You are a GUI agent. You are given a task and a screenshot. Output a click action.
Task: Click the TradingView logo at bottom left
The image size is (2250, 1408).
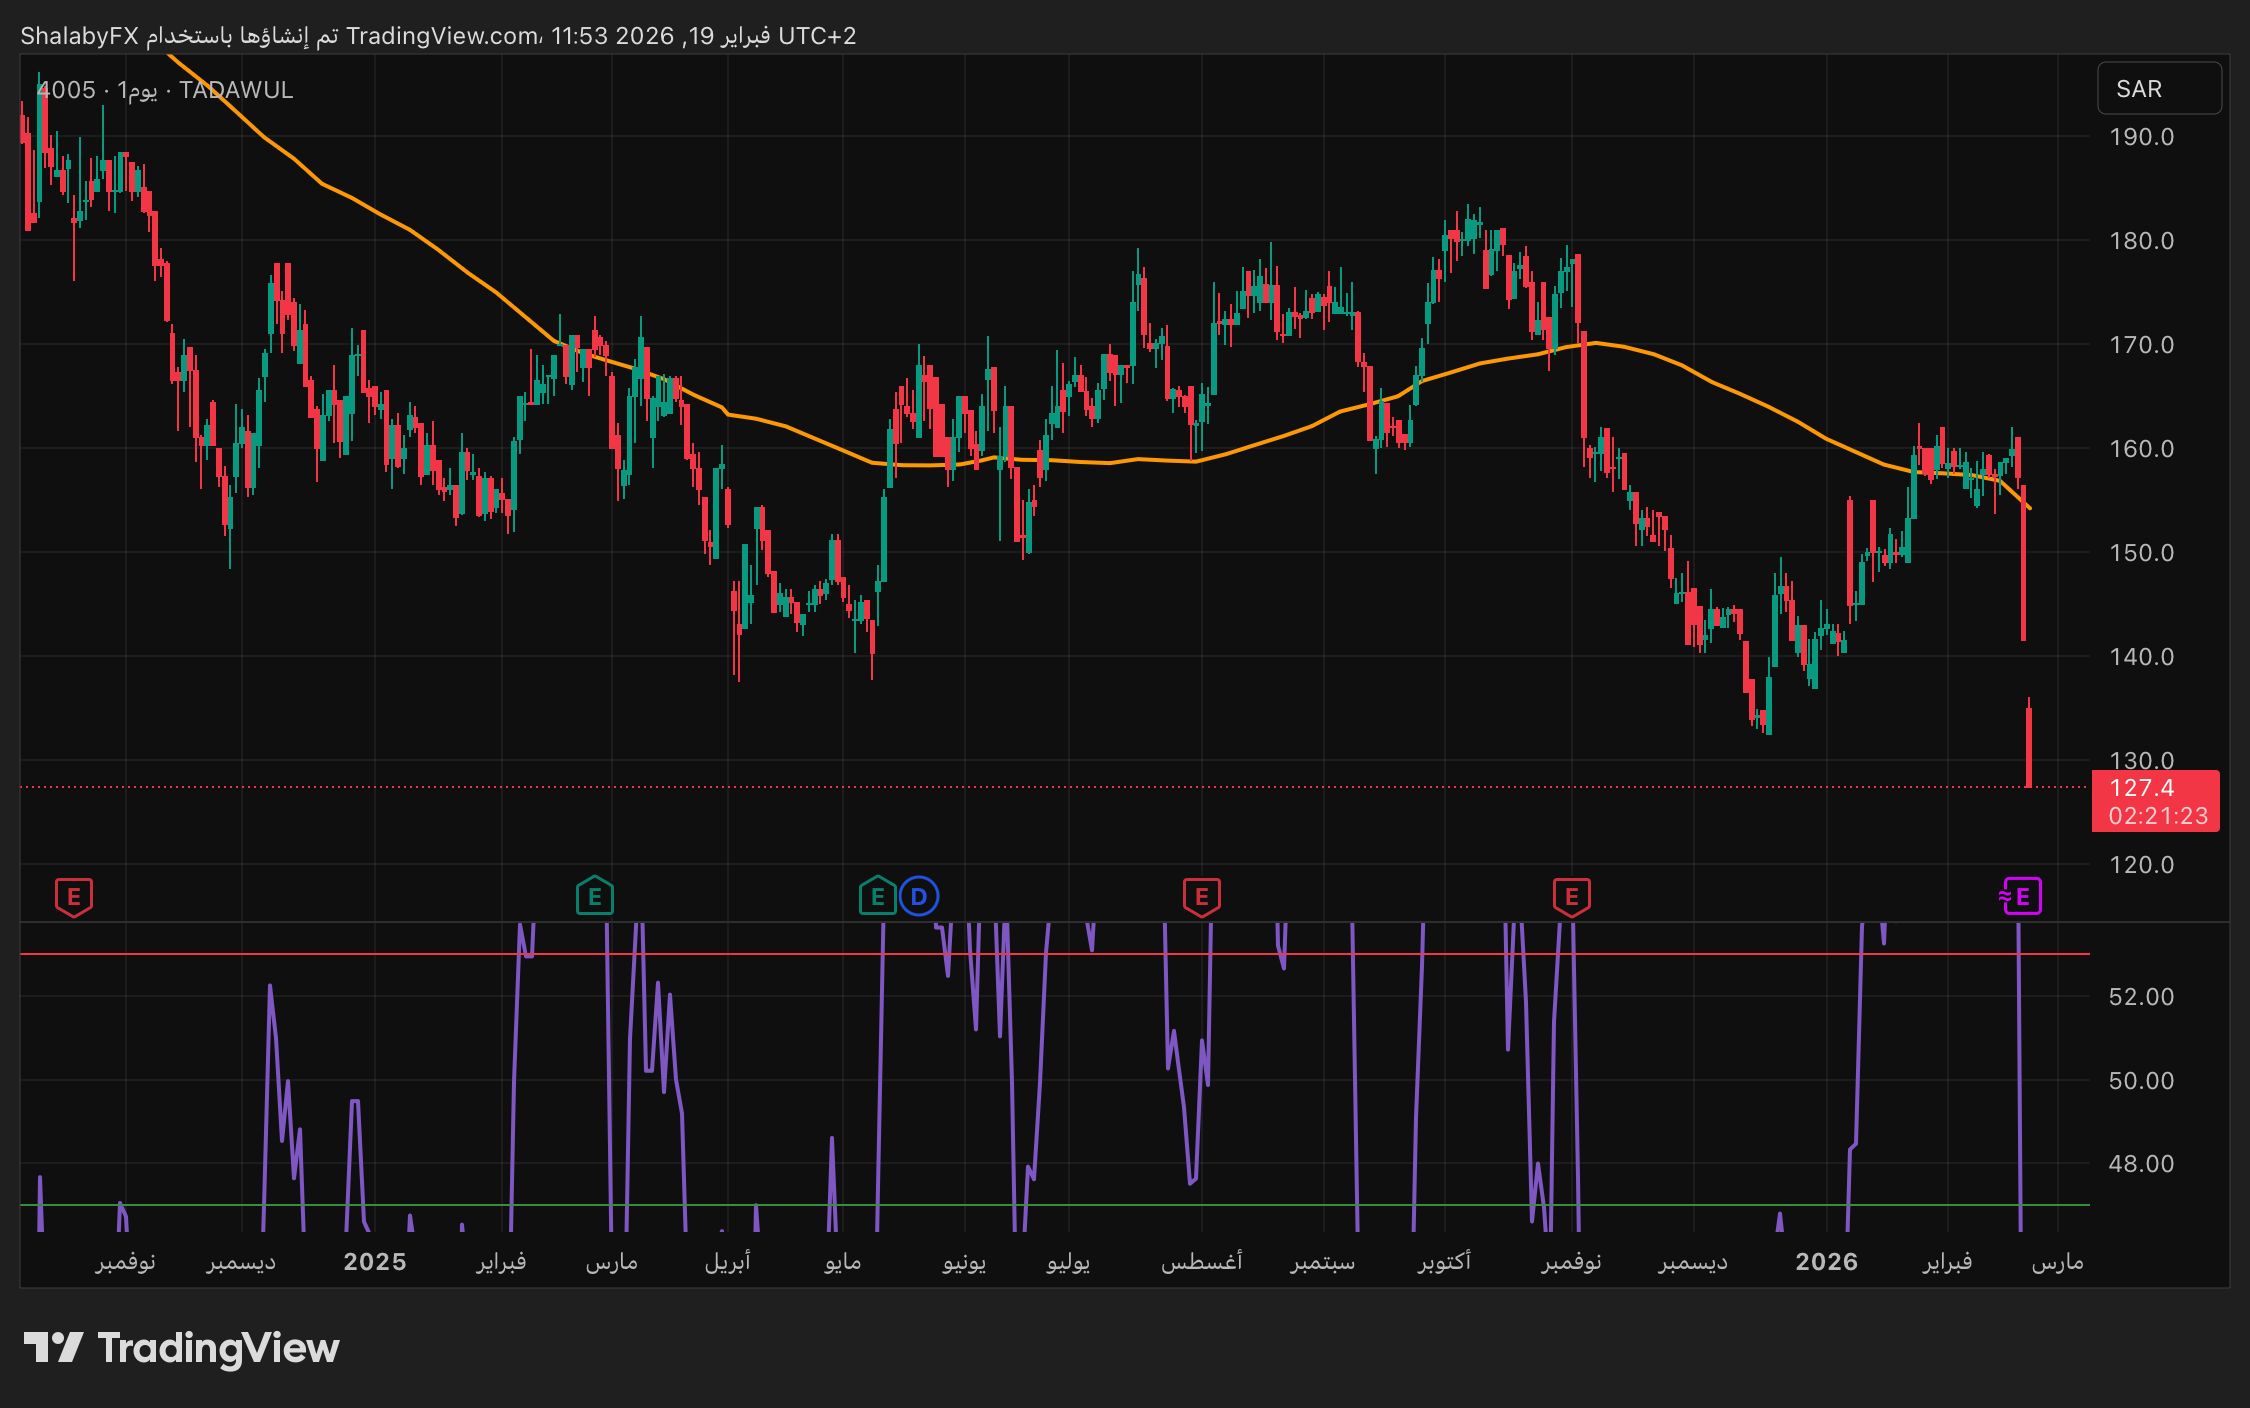(x=181, y=1348)
